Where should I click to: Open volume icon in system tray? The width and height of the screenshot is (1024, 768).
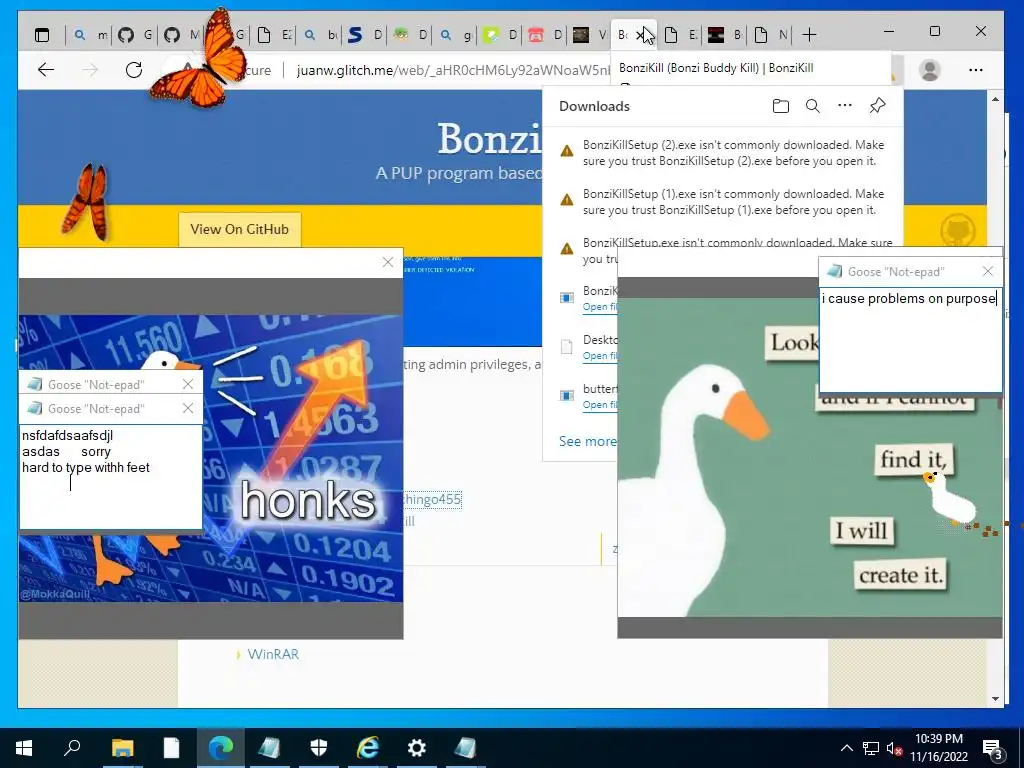tap(894, 748)
